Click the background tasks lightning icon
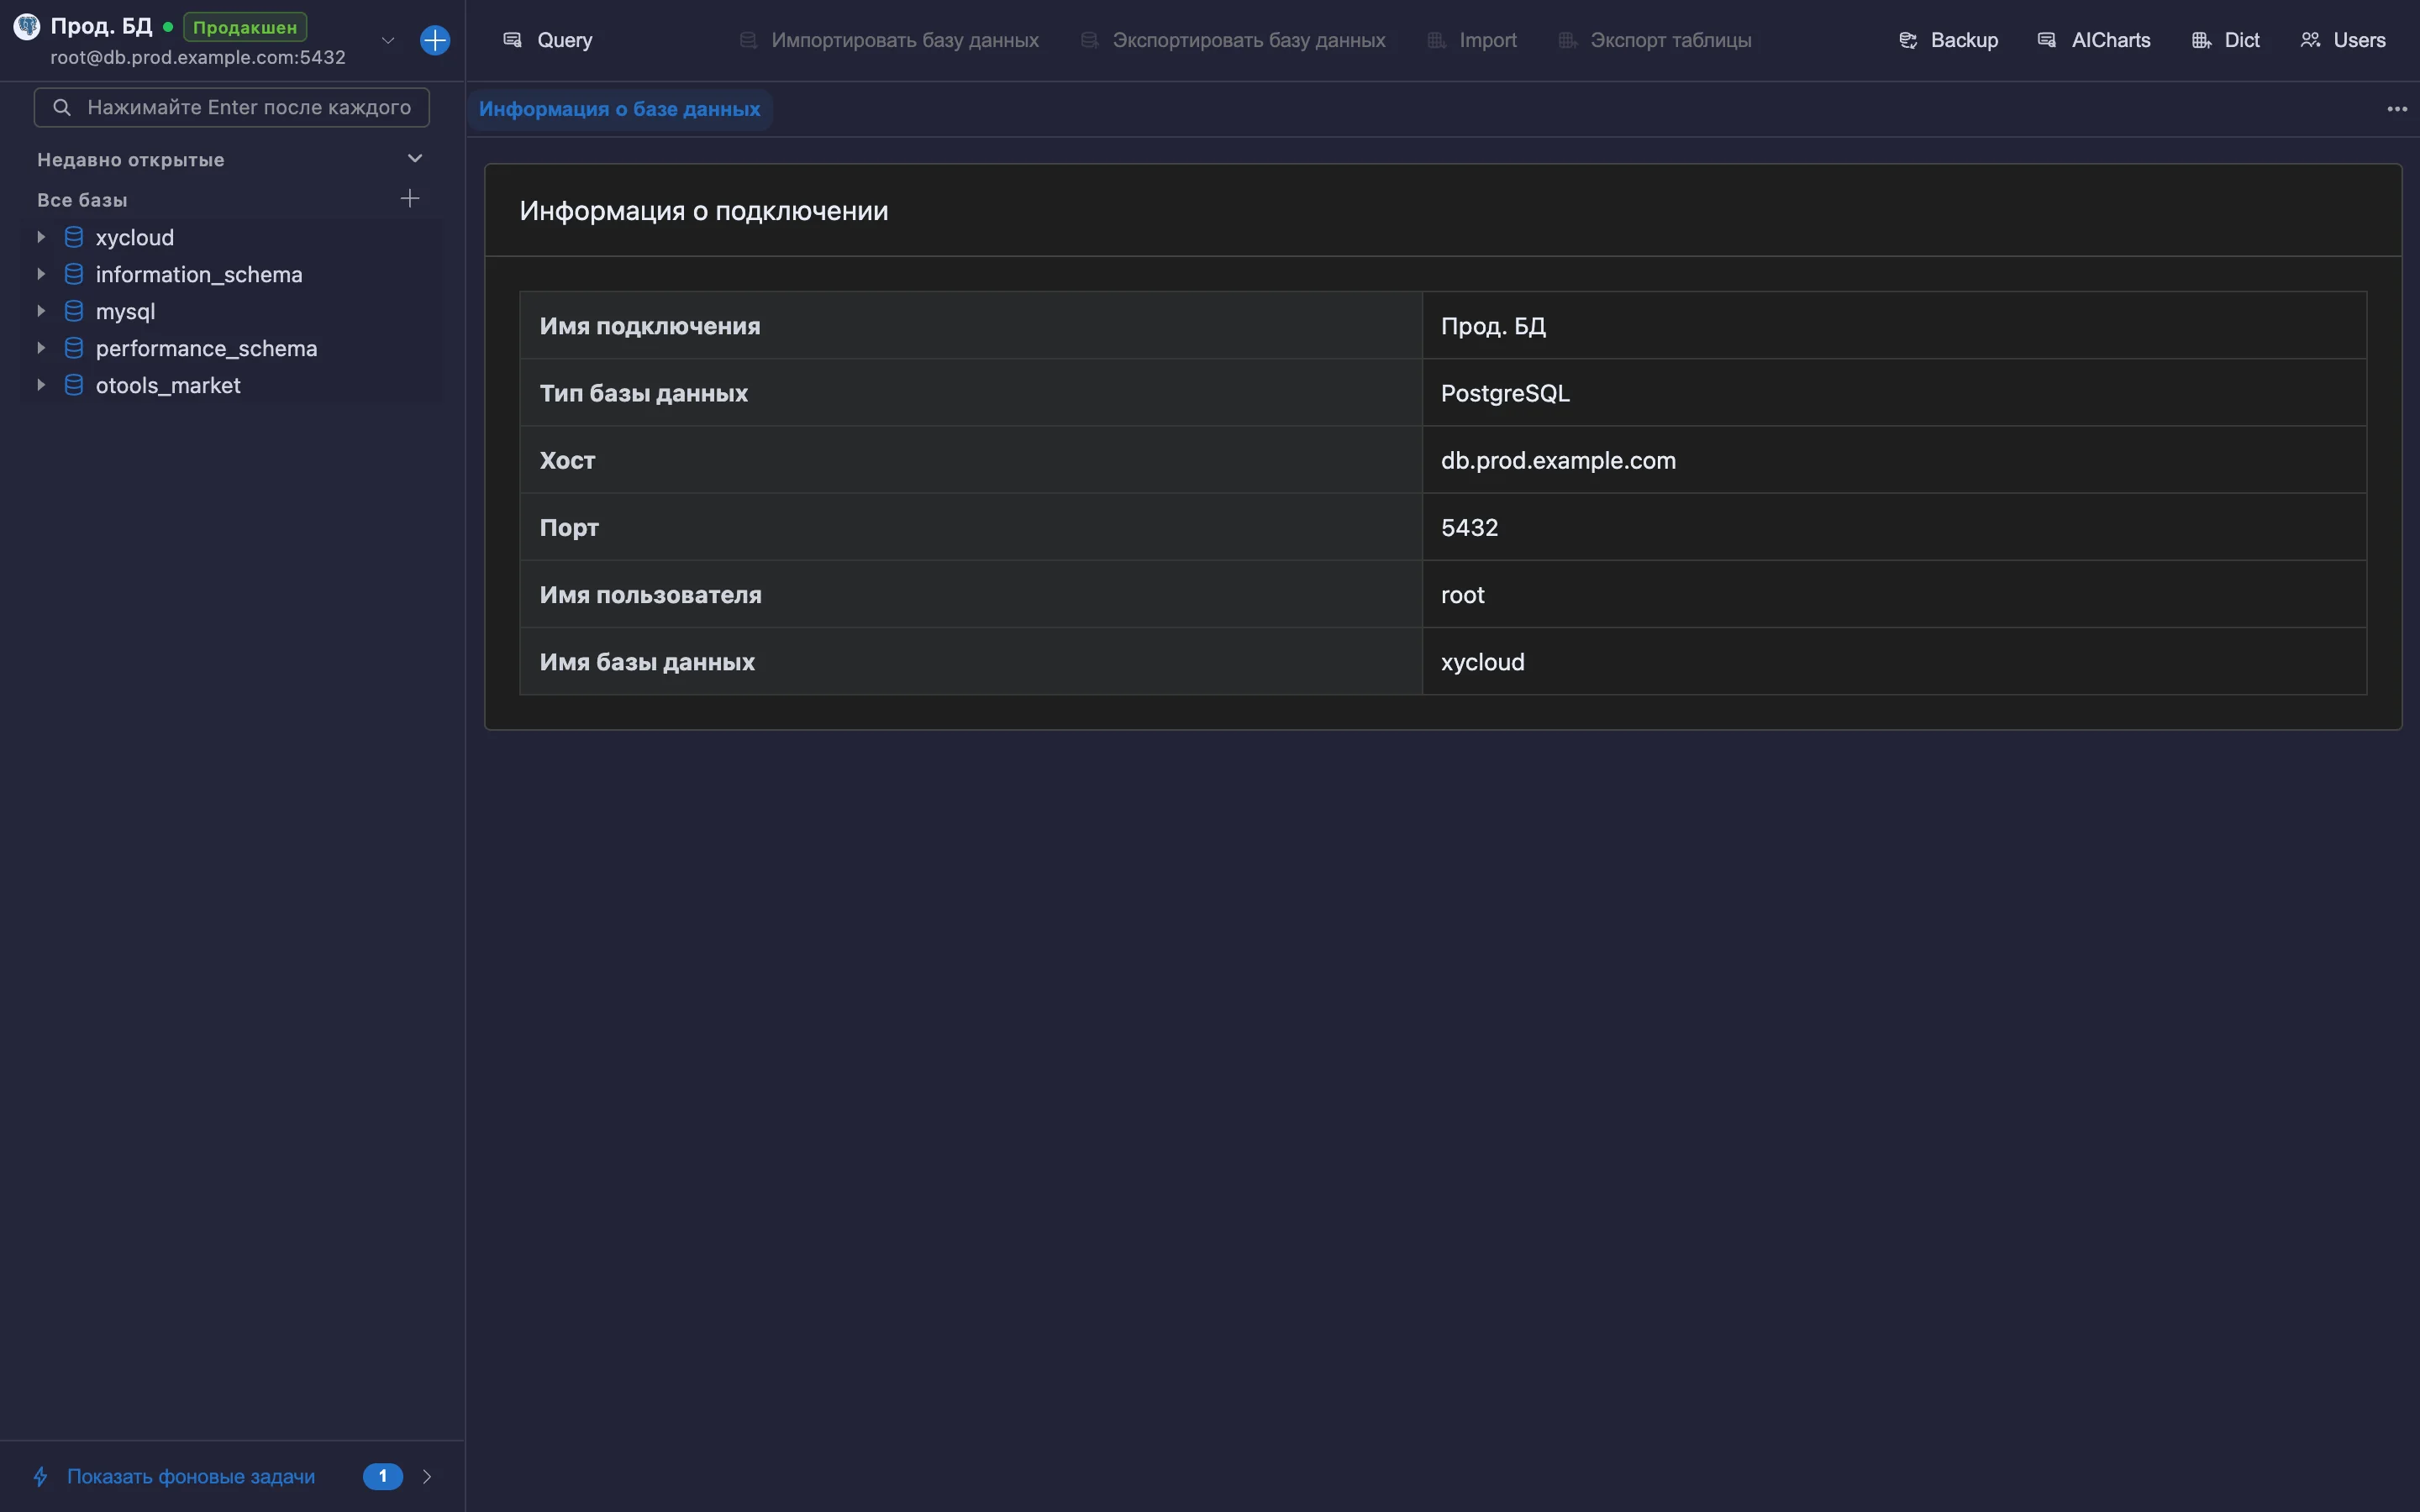2420x1512 pixels. [x=40, y=1476]
